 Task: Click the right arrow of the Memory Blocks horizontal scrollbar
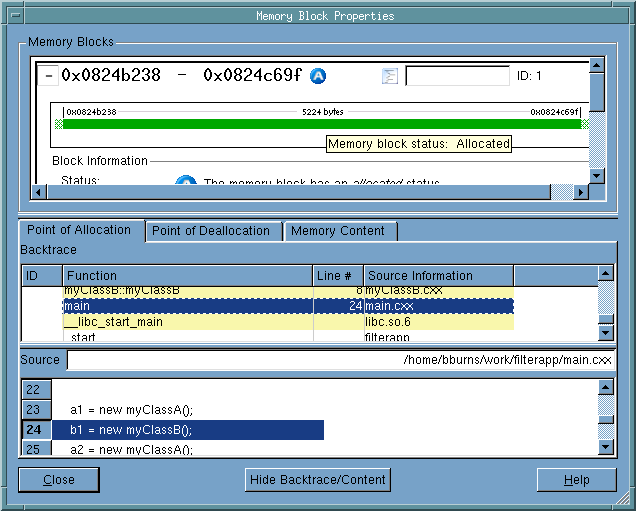pyautogui.click(x=580, y=191)
